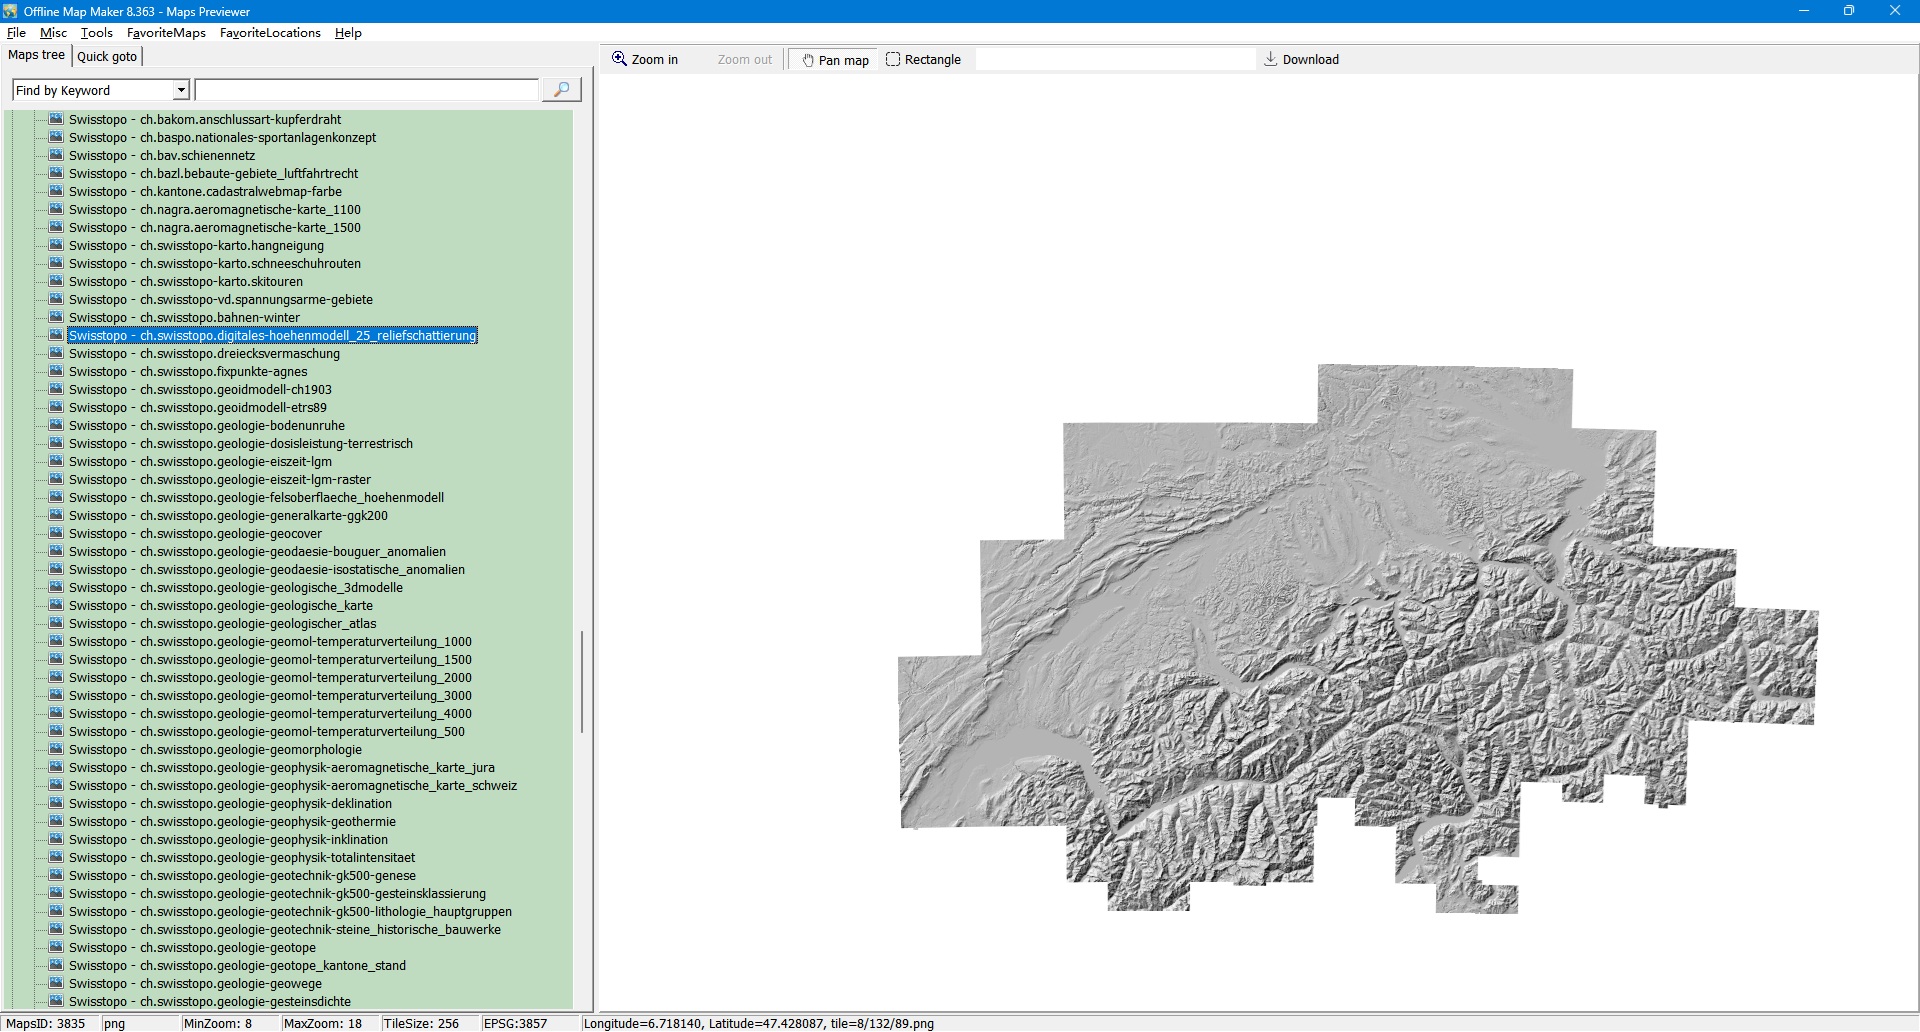Click icon next to ch.swisstopo.geologie-geotope
This screenshot has height=1032, width=1920.
click(56, 947)
